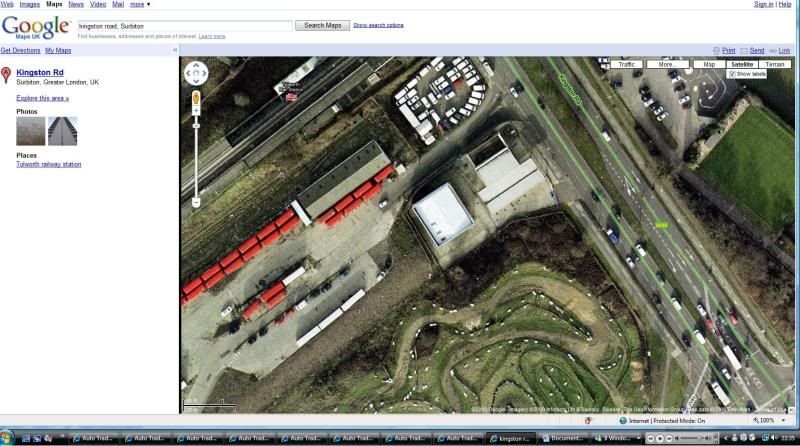Click the search box containing kingston road, Surbiton
Screen dimensions: 800x446
[184, 25]
